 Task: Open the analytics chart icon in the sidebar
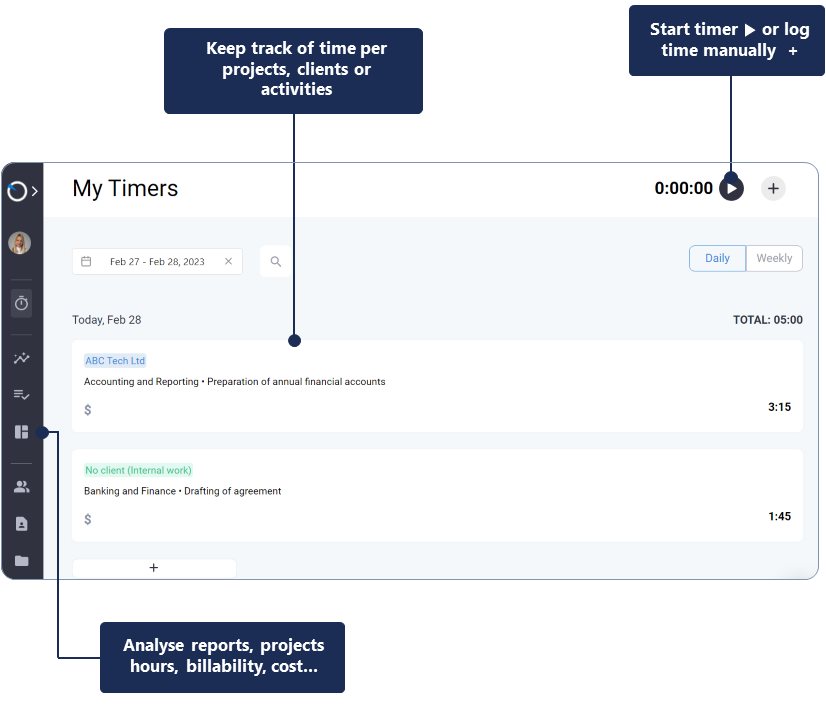tap(22, 358)
